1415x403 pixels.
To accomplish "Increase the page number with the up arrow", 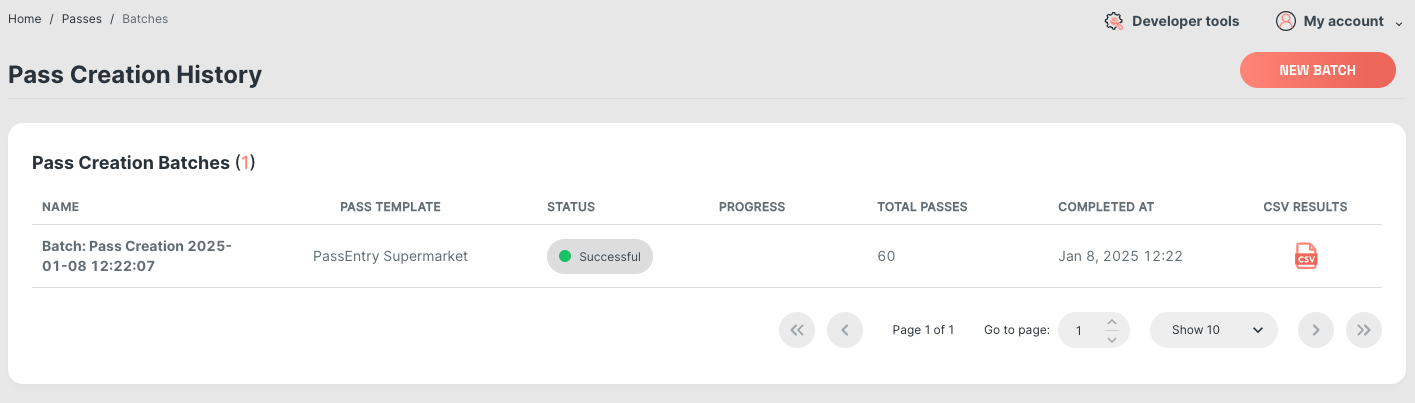I will coord(1112,322).
